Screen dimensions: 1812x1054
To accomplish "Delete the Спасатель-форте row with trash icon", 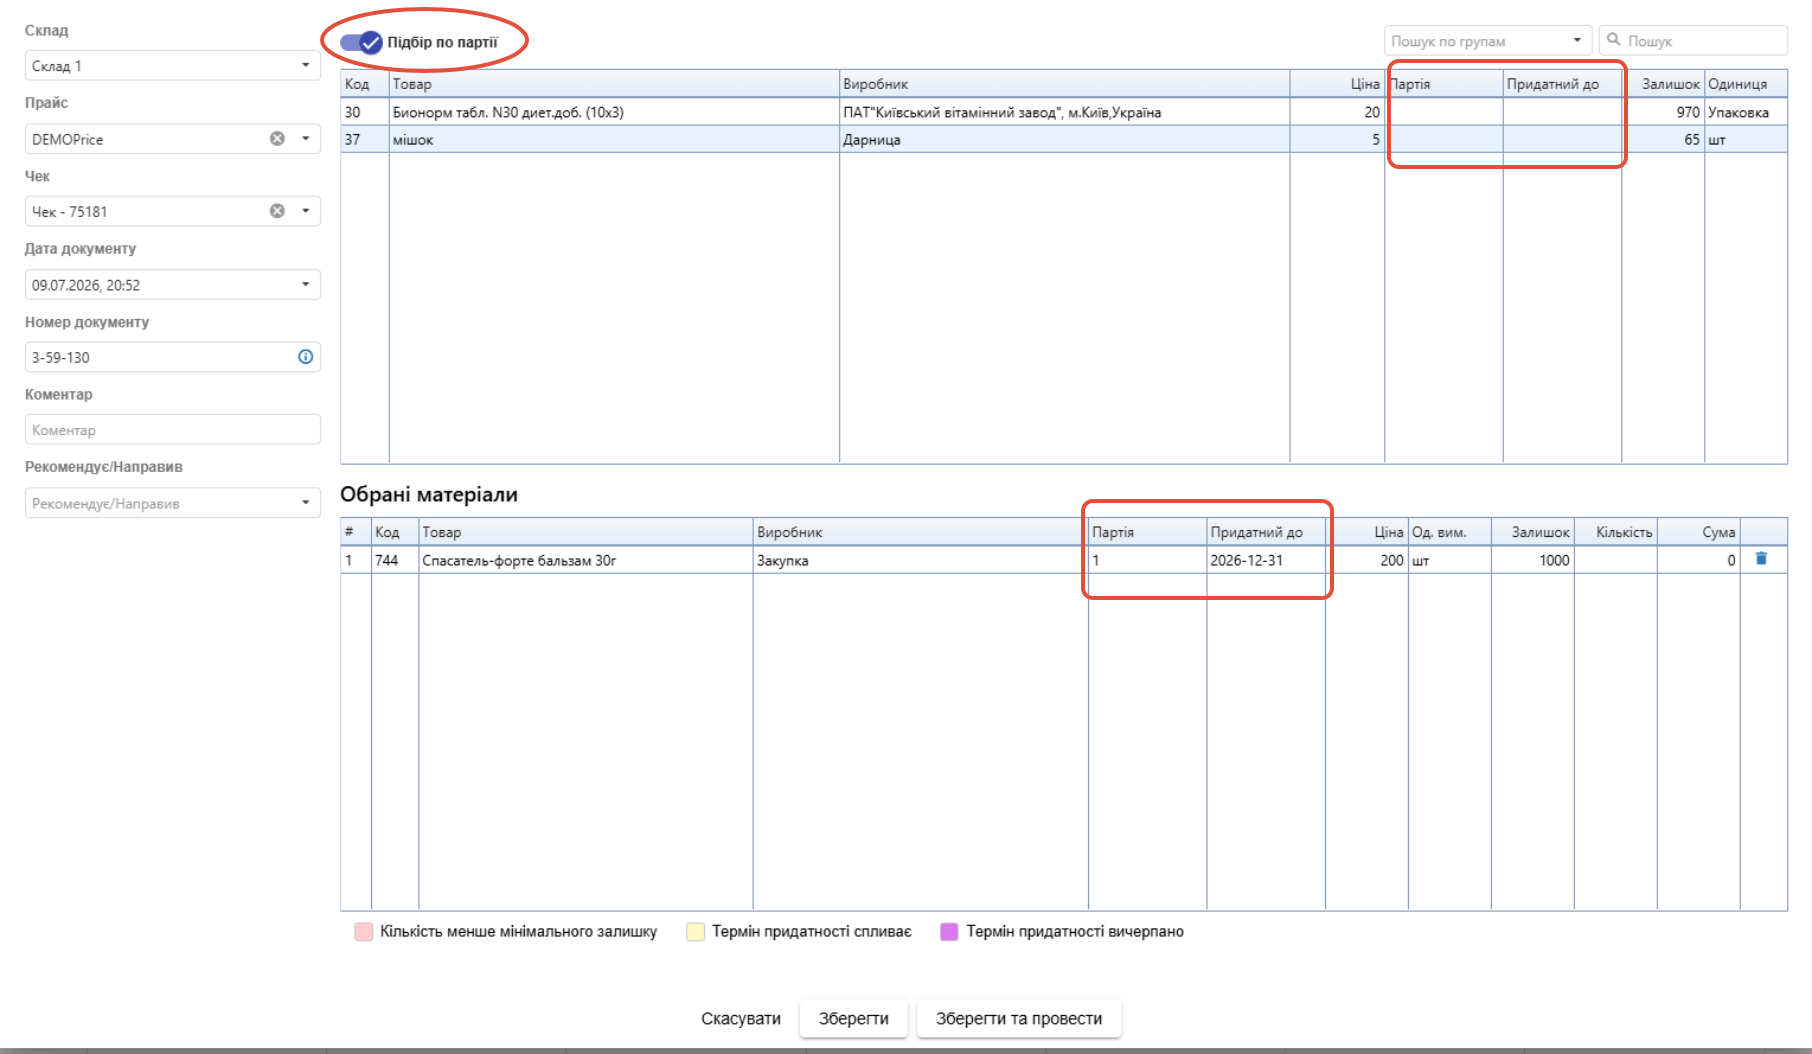I will click(x=1761, y=559).
